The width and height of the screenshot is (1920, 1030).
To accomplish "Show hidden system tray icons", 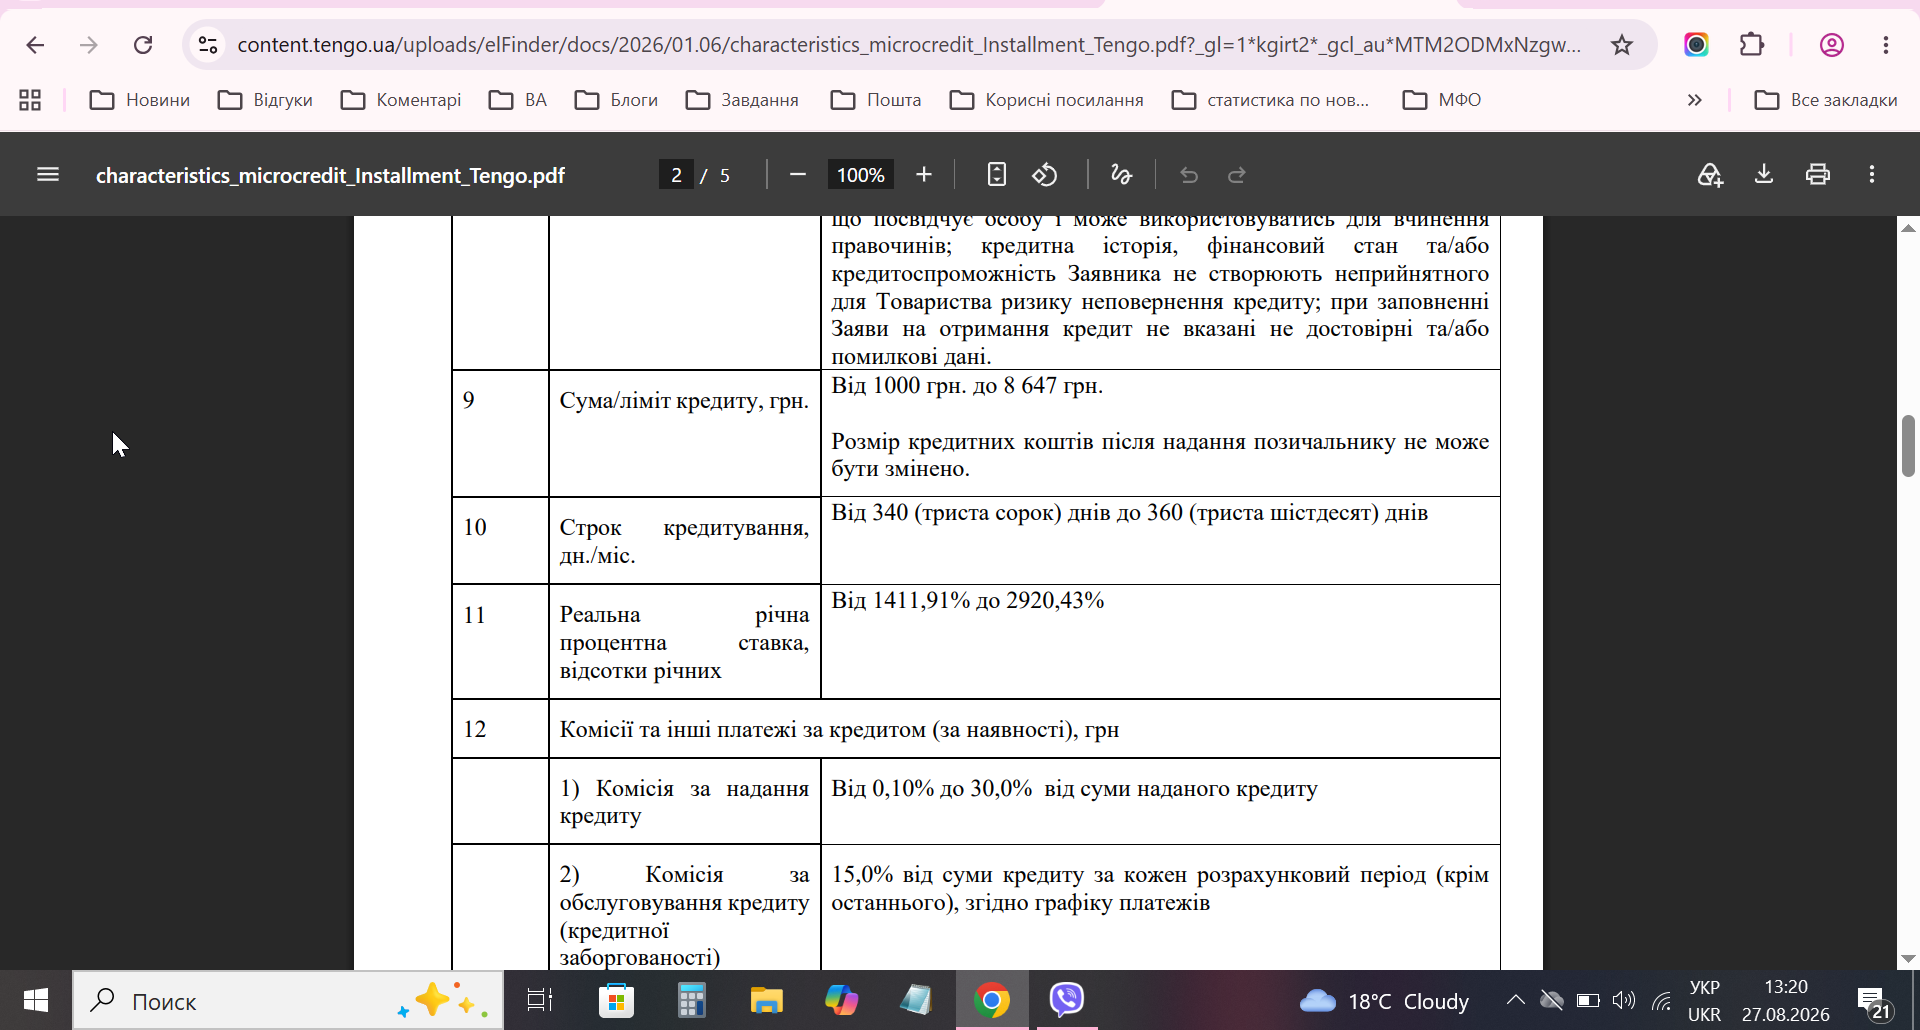I will [1516, 1000].
